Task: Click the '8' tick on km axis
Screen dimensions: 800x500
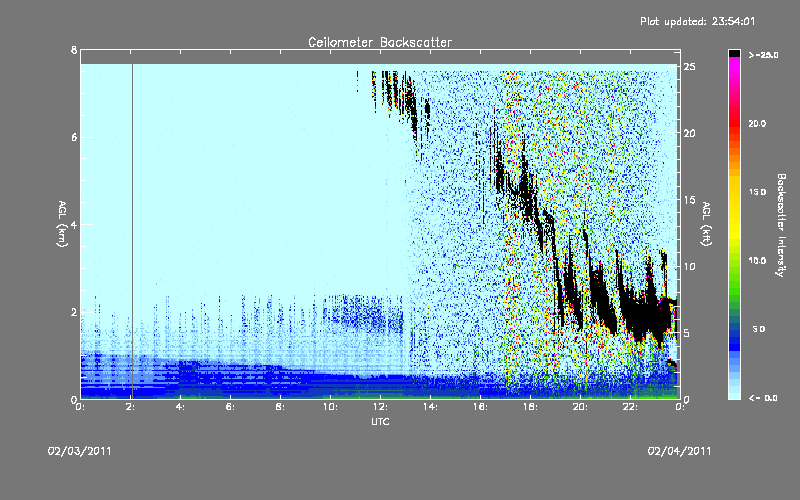Action: 74,50
